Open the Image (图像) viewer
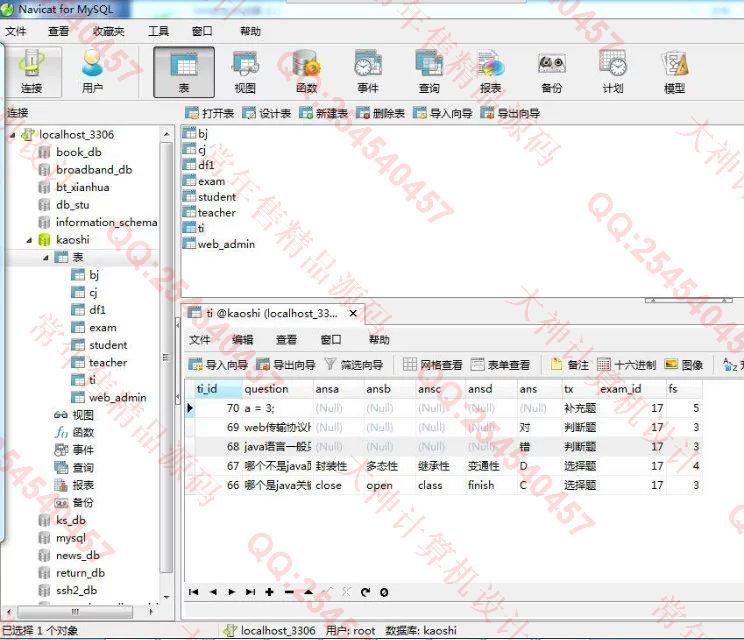Image resolution: width=744 pixels, height=640 pixels. point(684,364)
